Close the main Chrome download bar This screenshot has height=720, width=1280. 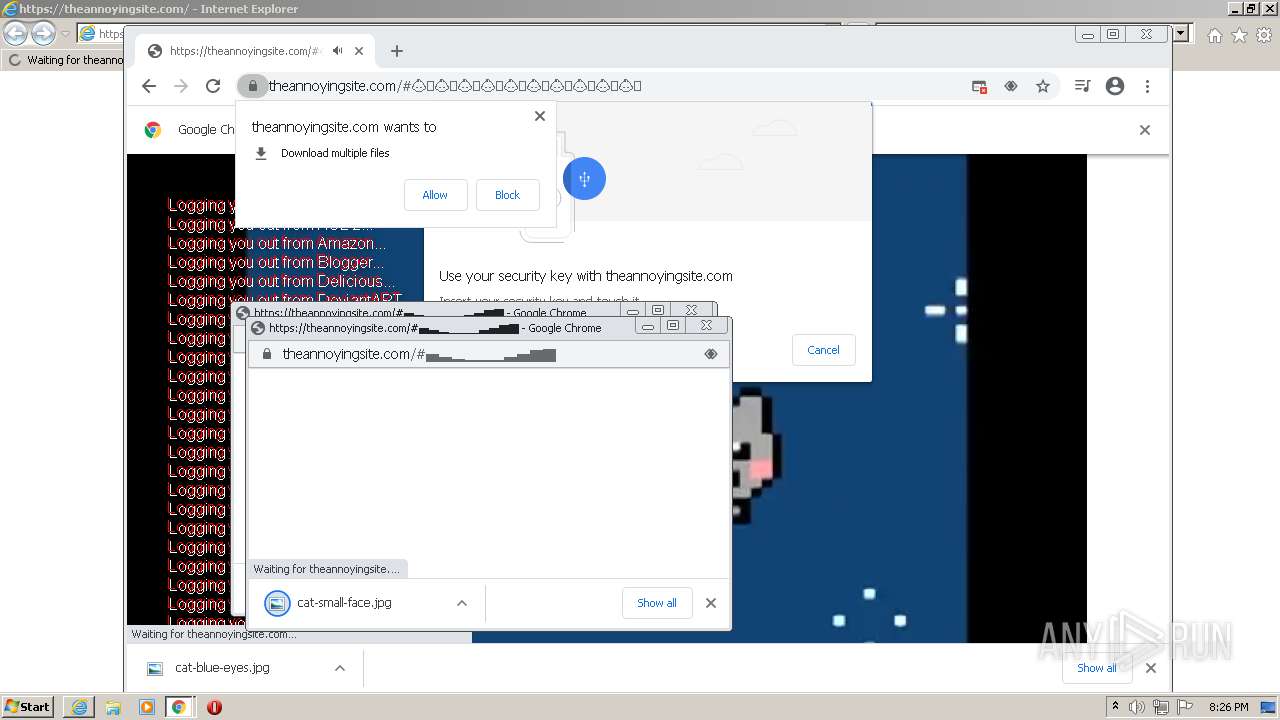(x=1151, y=668)
